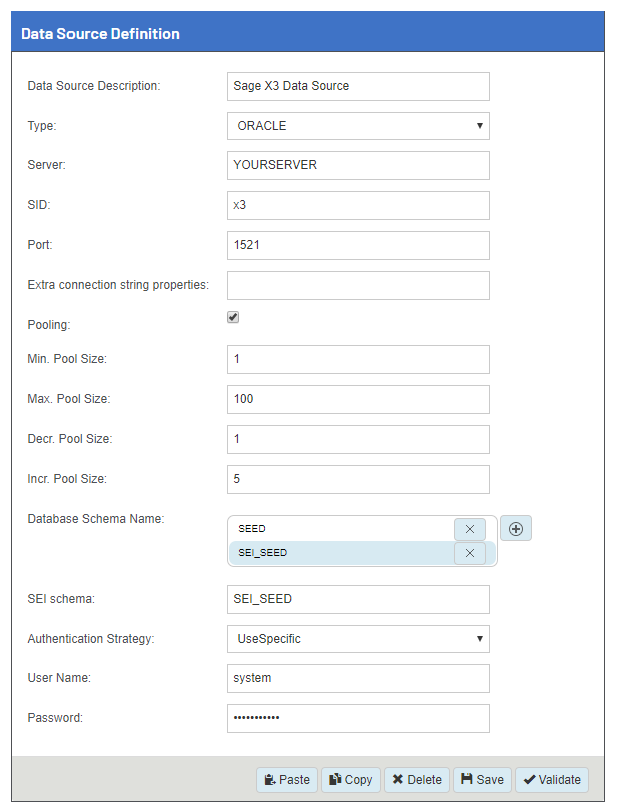617x802 pixels.
Task: Validate the data source connection
Action: 552,780
